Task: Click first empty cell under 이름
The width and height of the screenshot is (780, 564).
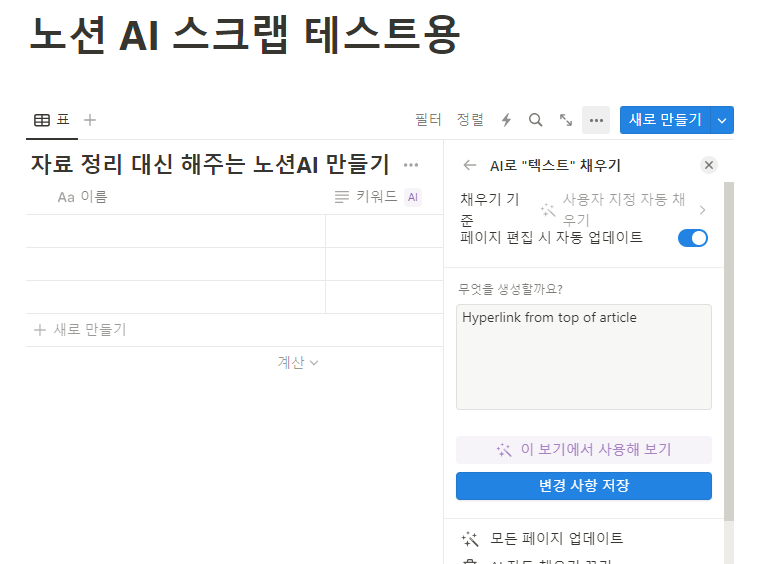Action: (x=176, y=231)
